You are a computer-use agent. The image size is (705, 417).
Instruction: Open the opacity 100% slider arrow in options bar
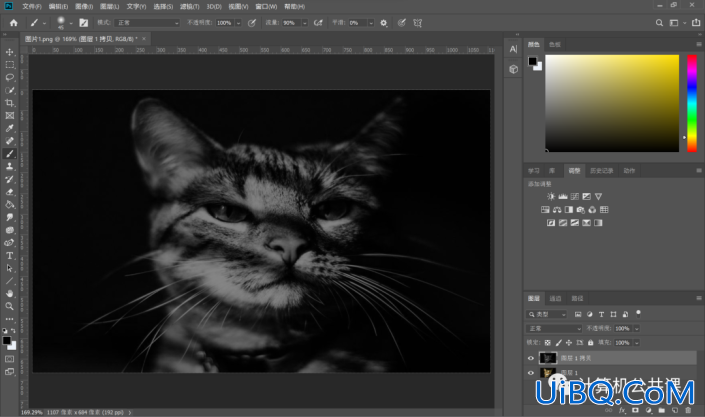pos(238,22)
